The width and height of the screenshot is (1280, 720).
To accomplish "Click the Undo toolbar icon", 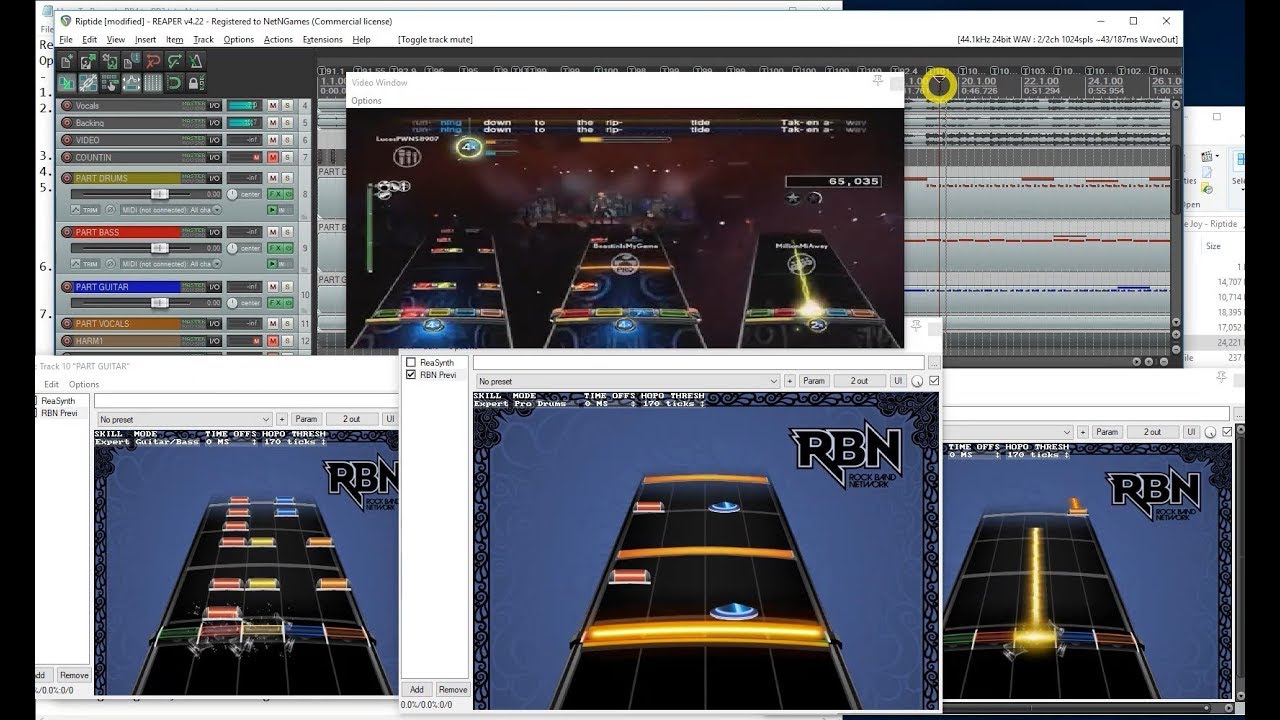I will pyautogui.click(x=153, y=61).
